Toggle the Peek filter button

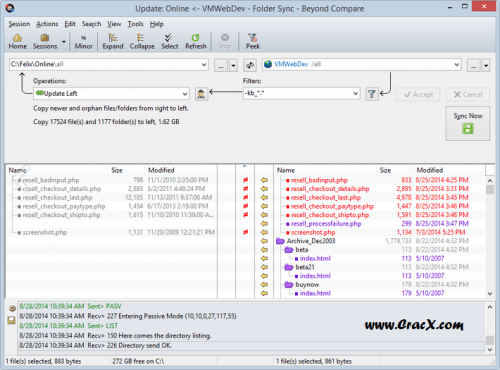point(253,42)
